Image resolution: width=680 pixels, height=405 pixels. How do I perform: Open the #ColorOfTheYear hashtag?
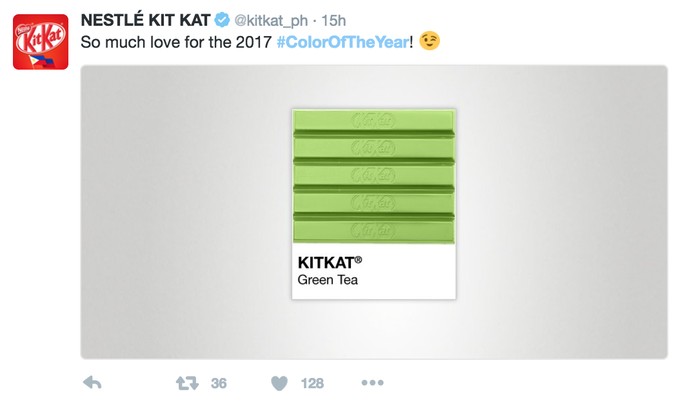pos(342,43)
